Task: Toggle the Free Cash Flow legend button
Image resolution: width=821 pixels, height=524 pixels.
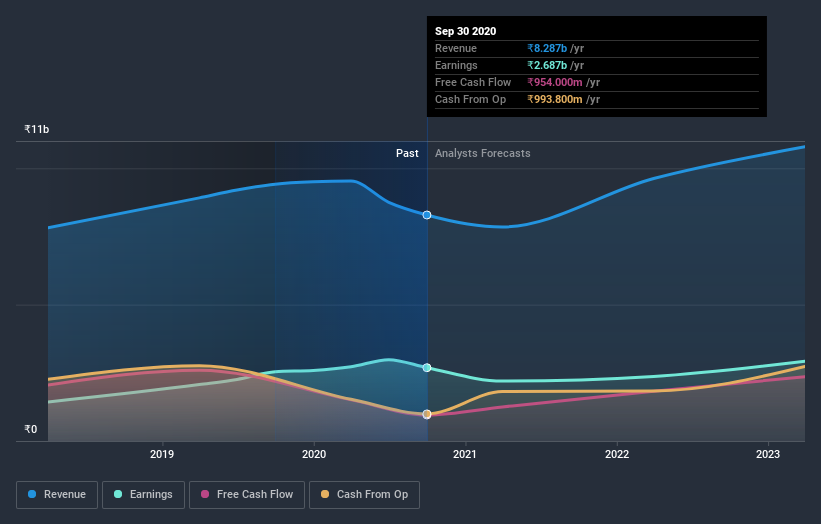Action: tap(247, 495)
